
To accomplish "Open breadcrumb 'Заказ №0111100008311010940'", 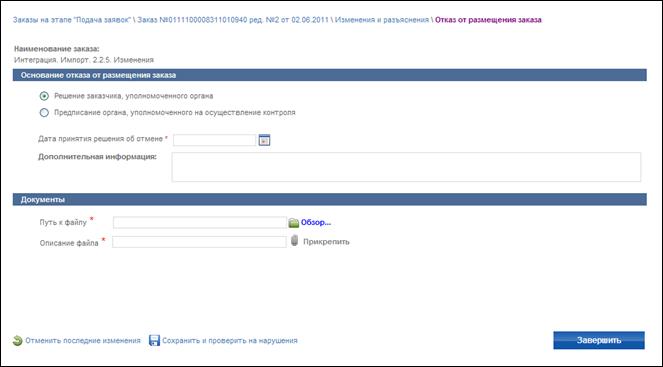I will (234, 20).
